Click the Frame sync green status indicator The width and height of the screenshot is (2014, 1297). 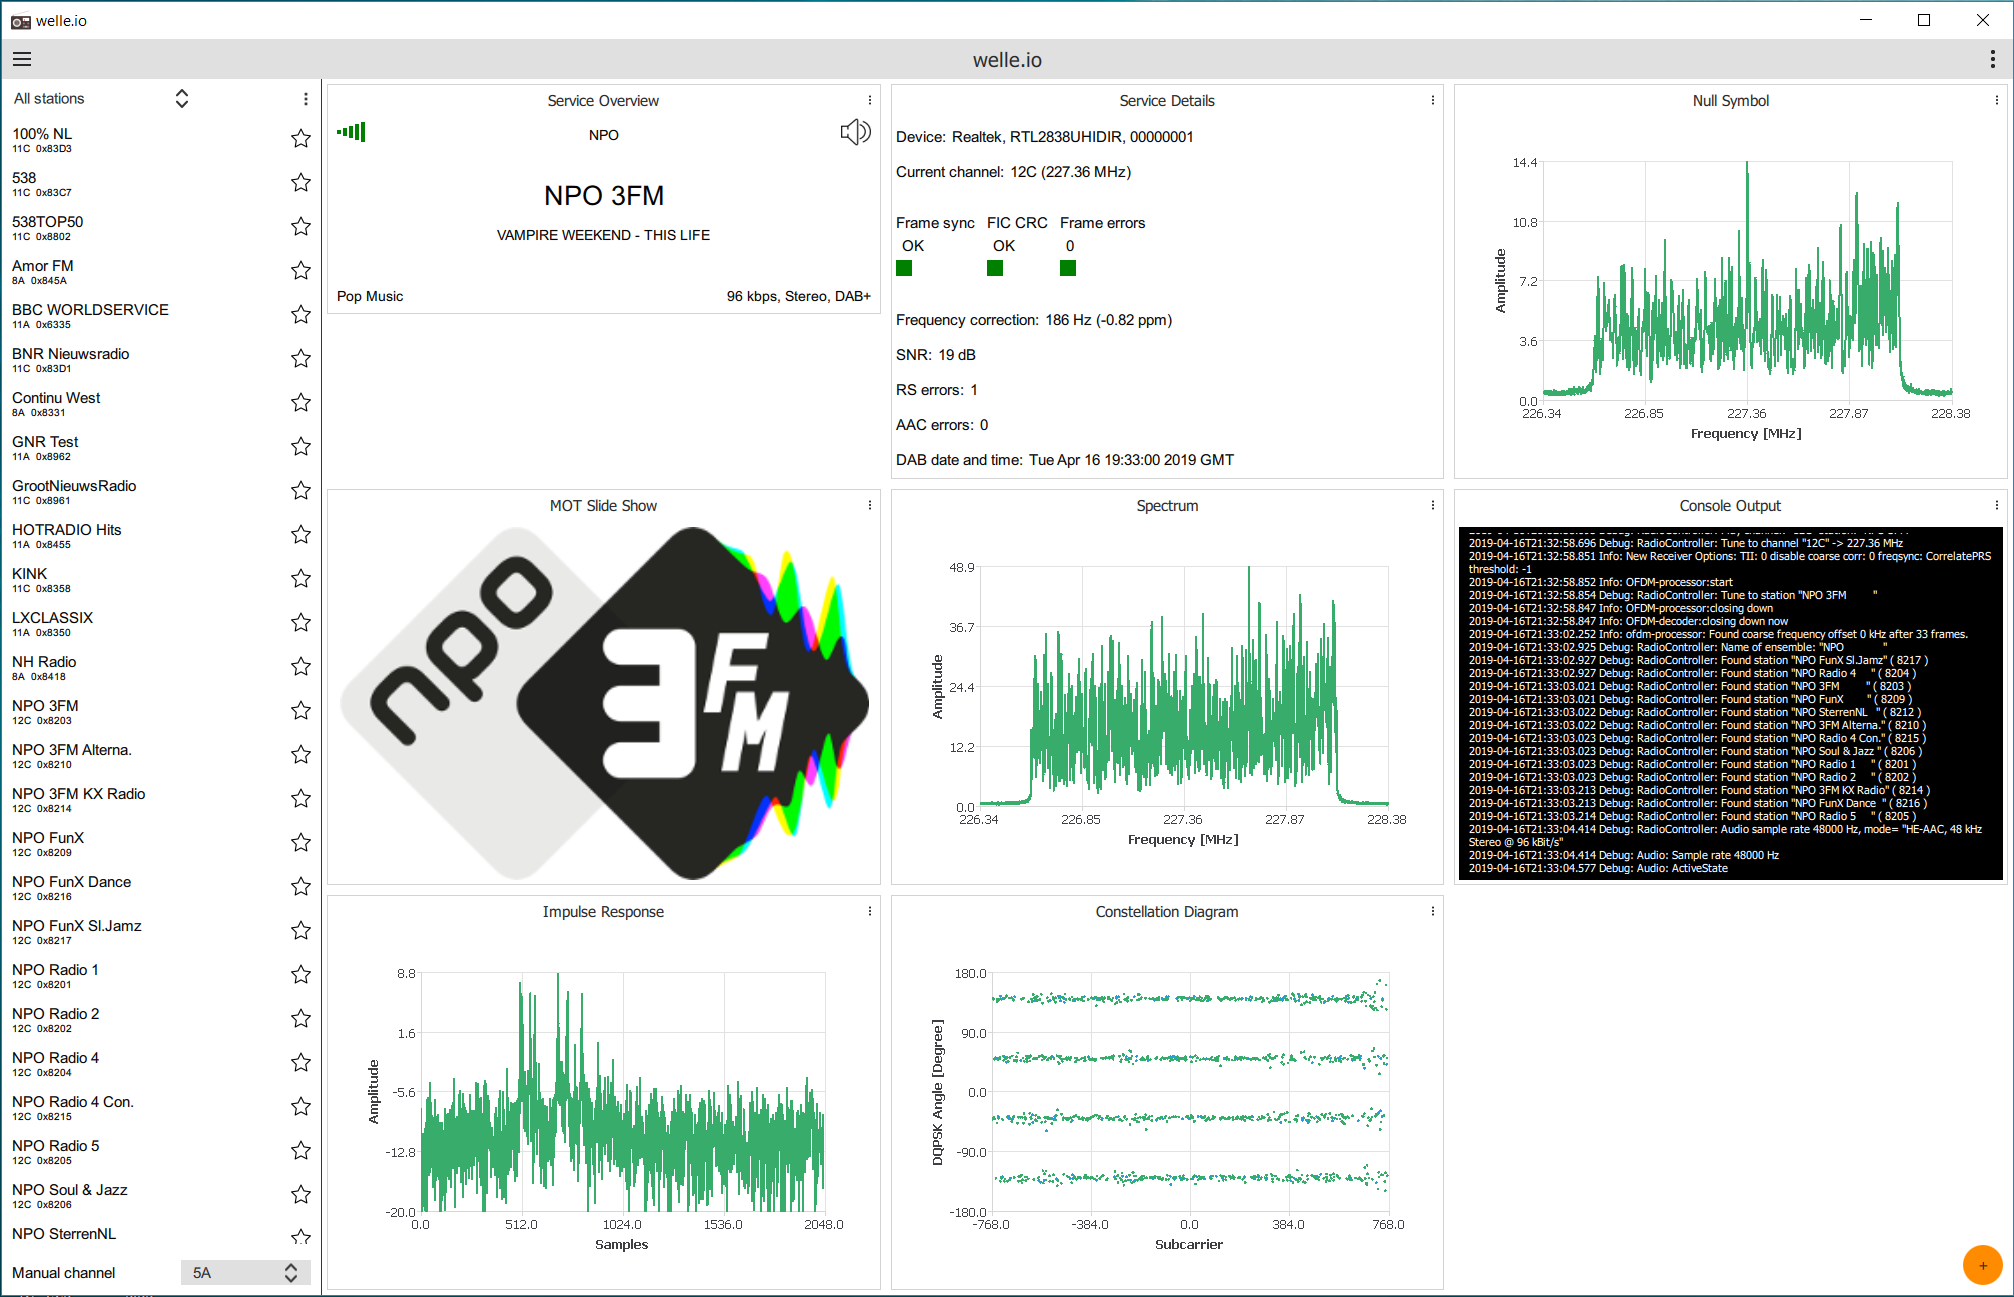(x=904, y=268)
